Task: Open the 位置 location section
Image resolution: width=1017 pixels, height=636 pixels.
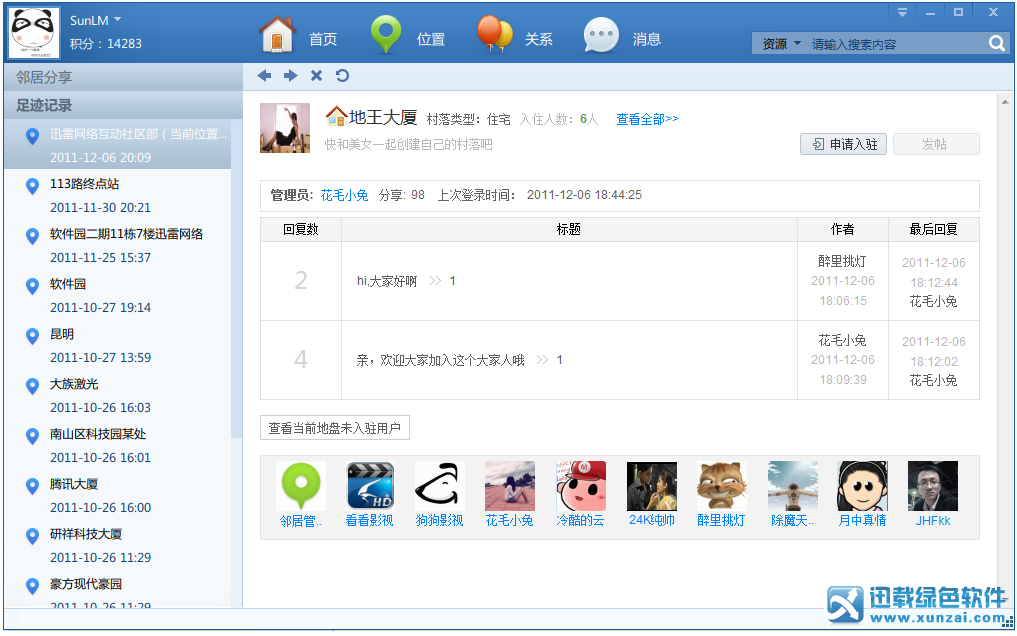Action: [408, 35]
